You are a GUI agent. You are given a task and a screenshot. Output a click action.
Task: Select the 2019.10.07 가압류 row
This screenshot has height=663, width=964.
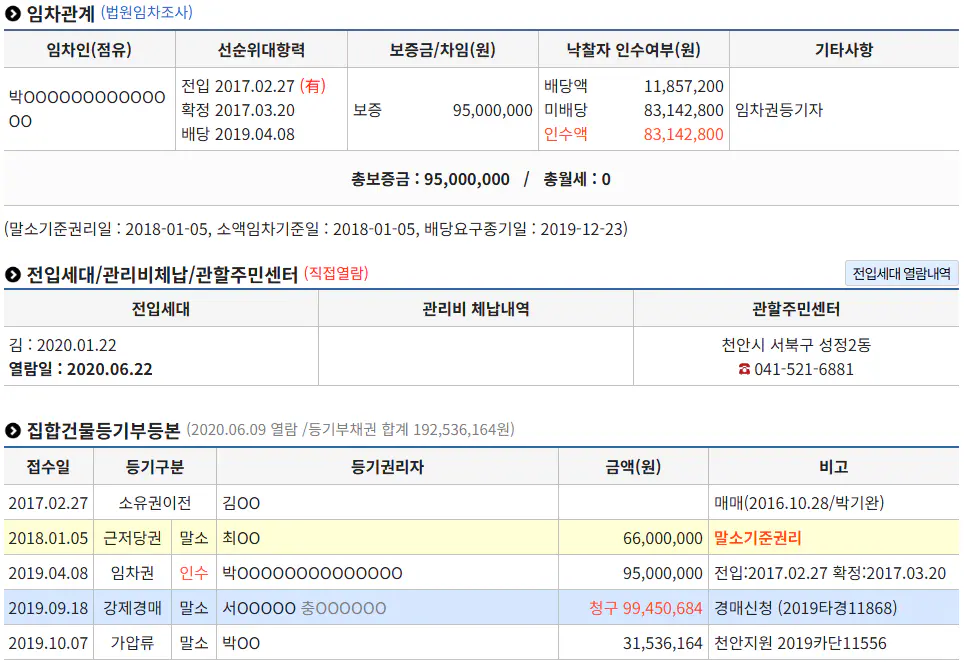pyautogui.click(x=481, y=643)
